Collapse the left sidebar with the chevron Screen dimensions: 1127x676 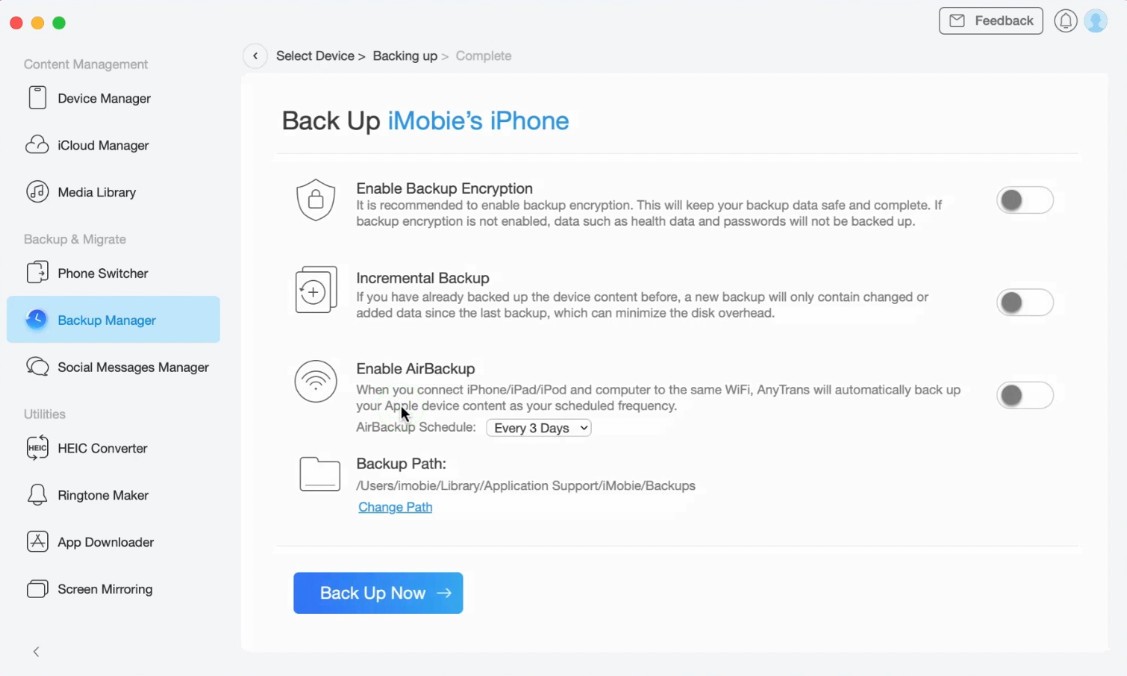36,652
